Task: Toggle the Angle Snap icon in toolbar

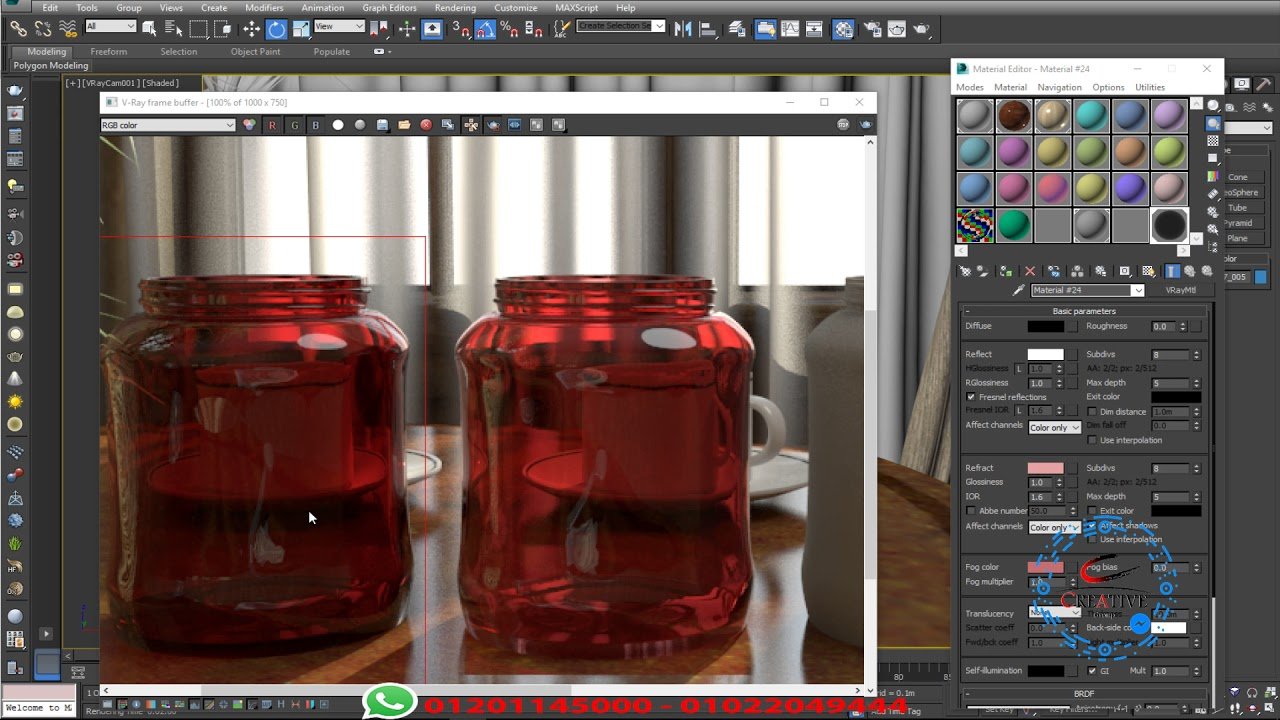Action: (x=485, y=29)
